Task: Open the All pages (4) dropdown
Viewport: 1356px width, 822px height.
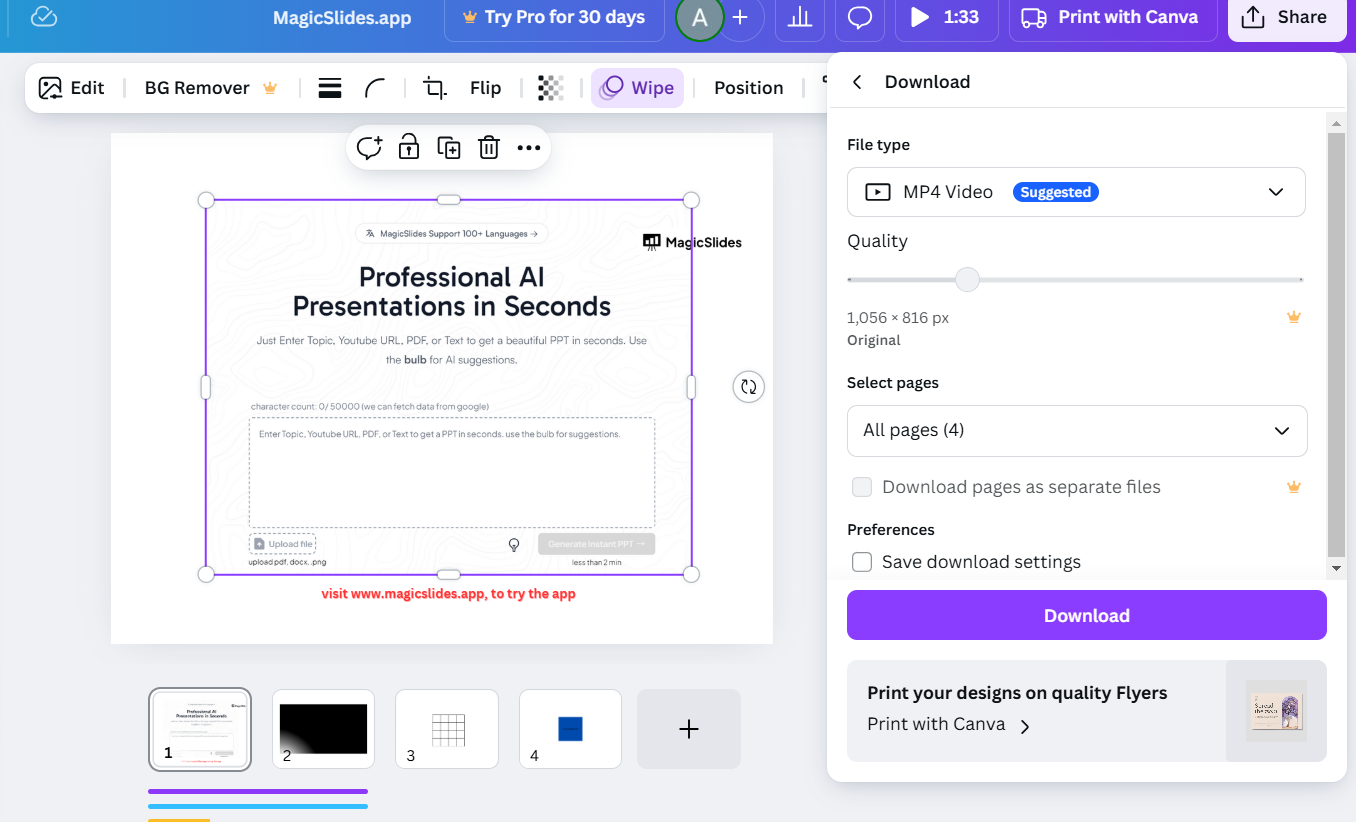Action: (x=1077, y=431)
